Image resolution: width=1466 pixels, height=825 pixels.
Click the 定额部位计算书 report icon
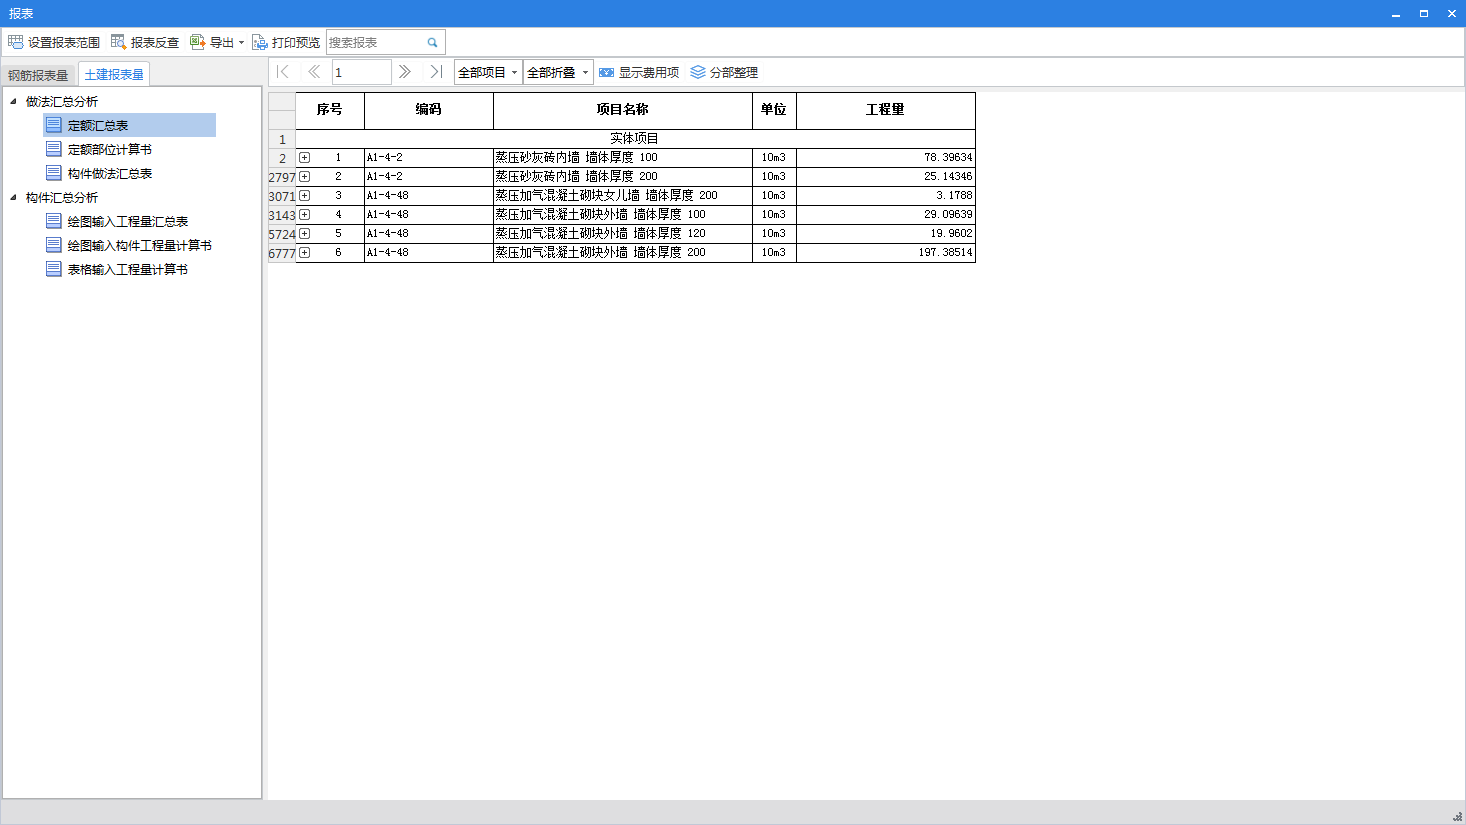(54, 149)
